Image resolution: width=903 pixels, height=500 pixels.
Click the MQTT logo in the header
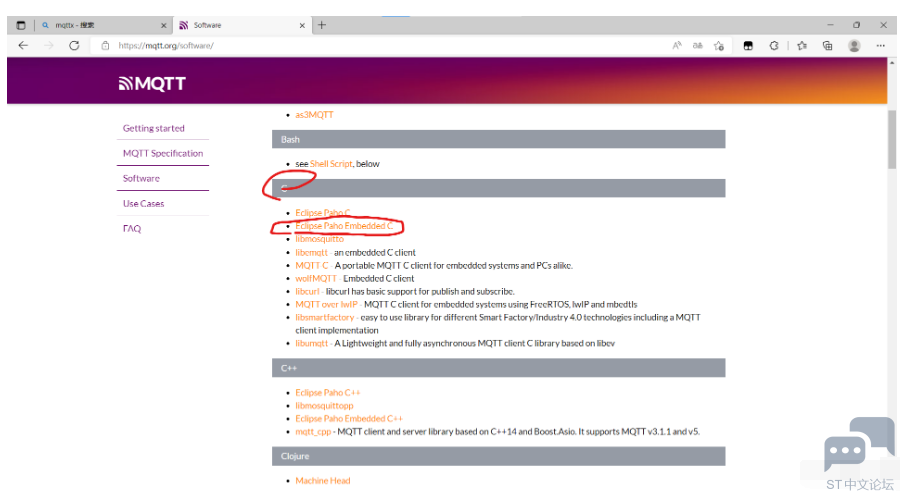click(152, 84)
